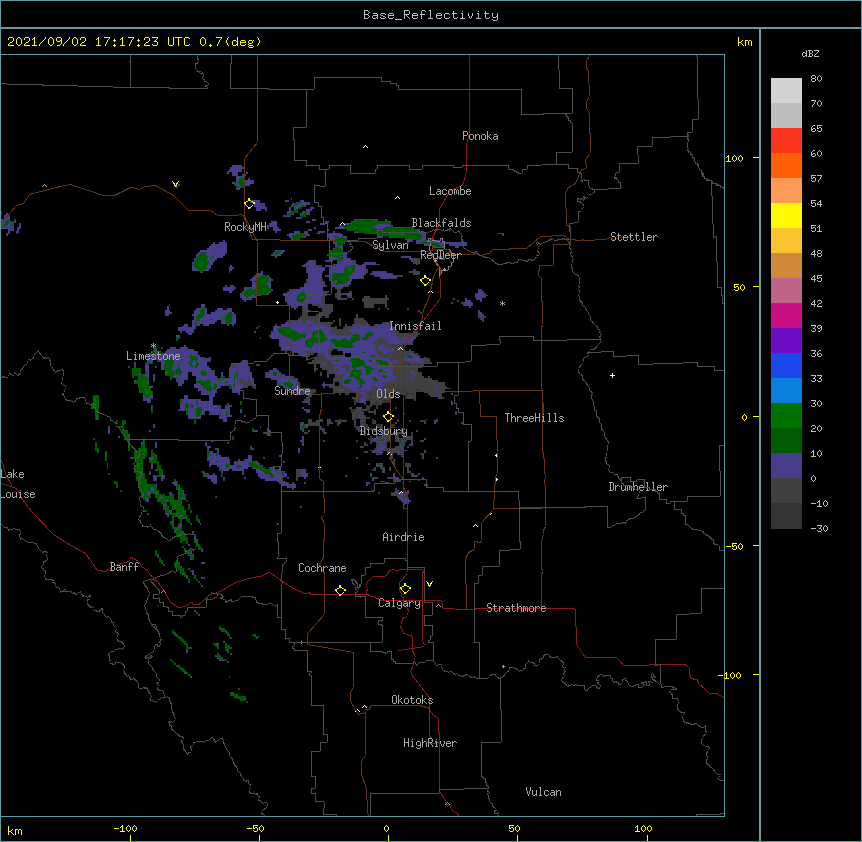The width and height of the screenshot is (862, 842).
Task: Click the asterisk marker east of Innisfail
Action: coord(502,303)
